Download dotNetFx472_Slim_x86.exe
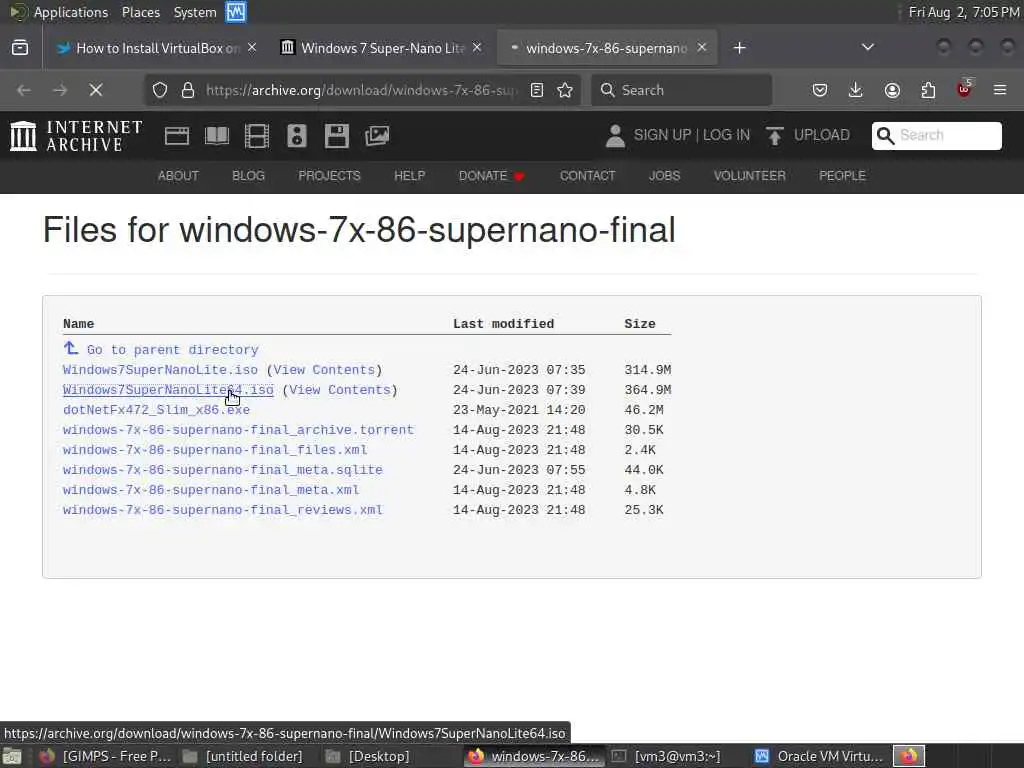The image size is (1024, 768). coord(156,410)
